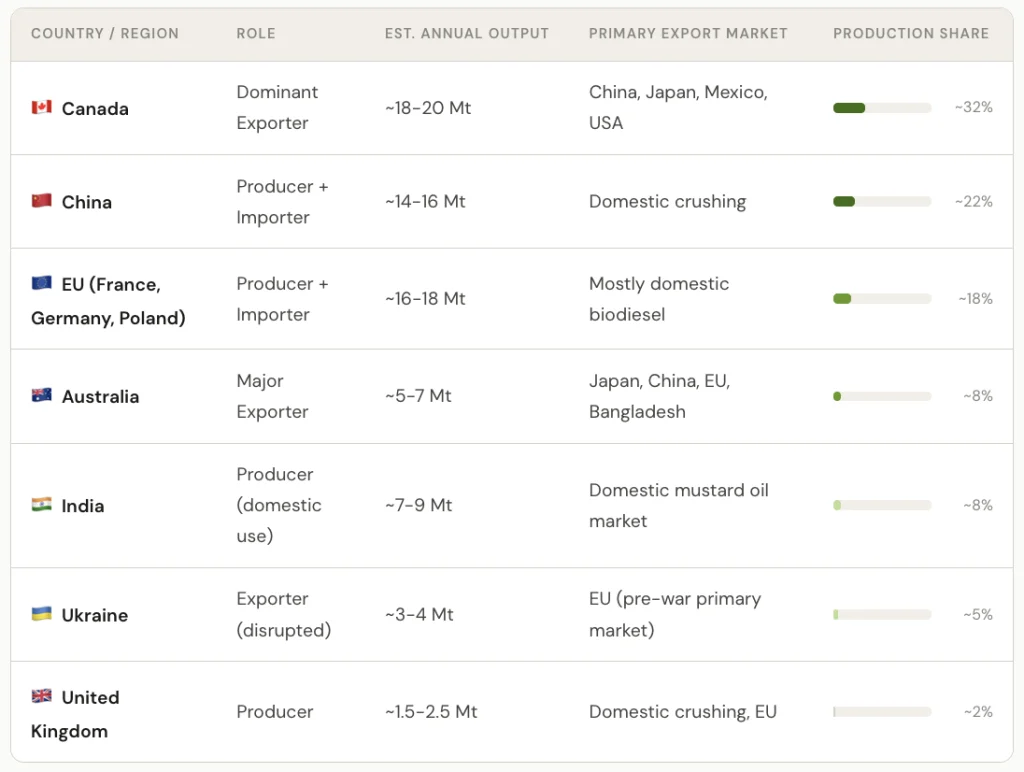Click the "Domestic crushing, EU" cell

tap(683, 711)
